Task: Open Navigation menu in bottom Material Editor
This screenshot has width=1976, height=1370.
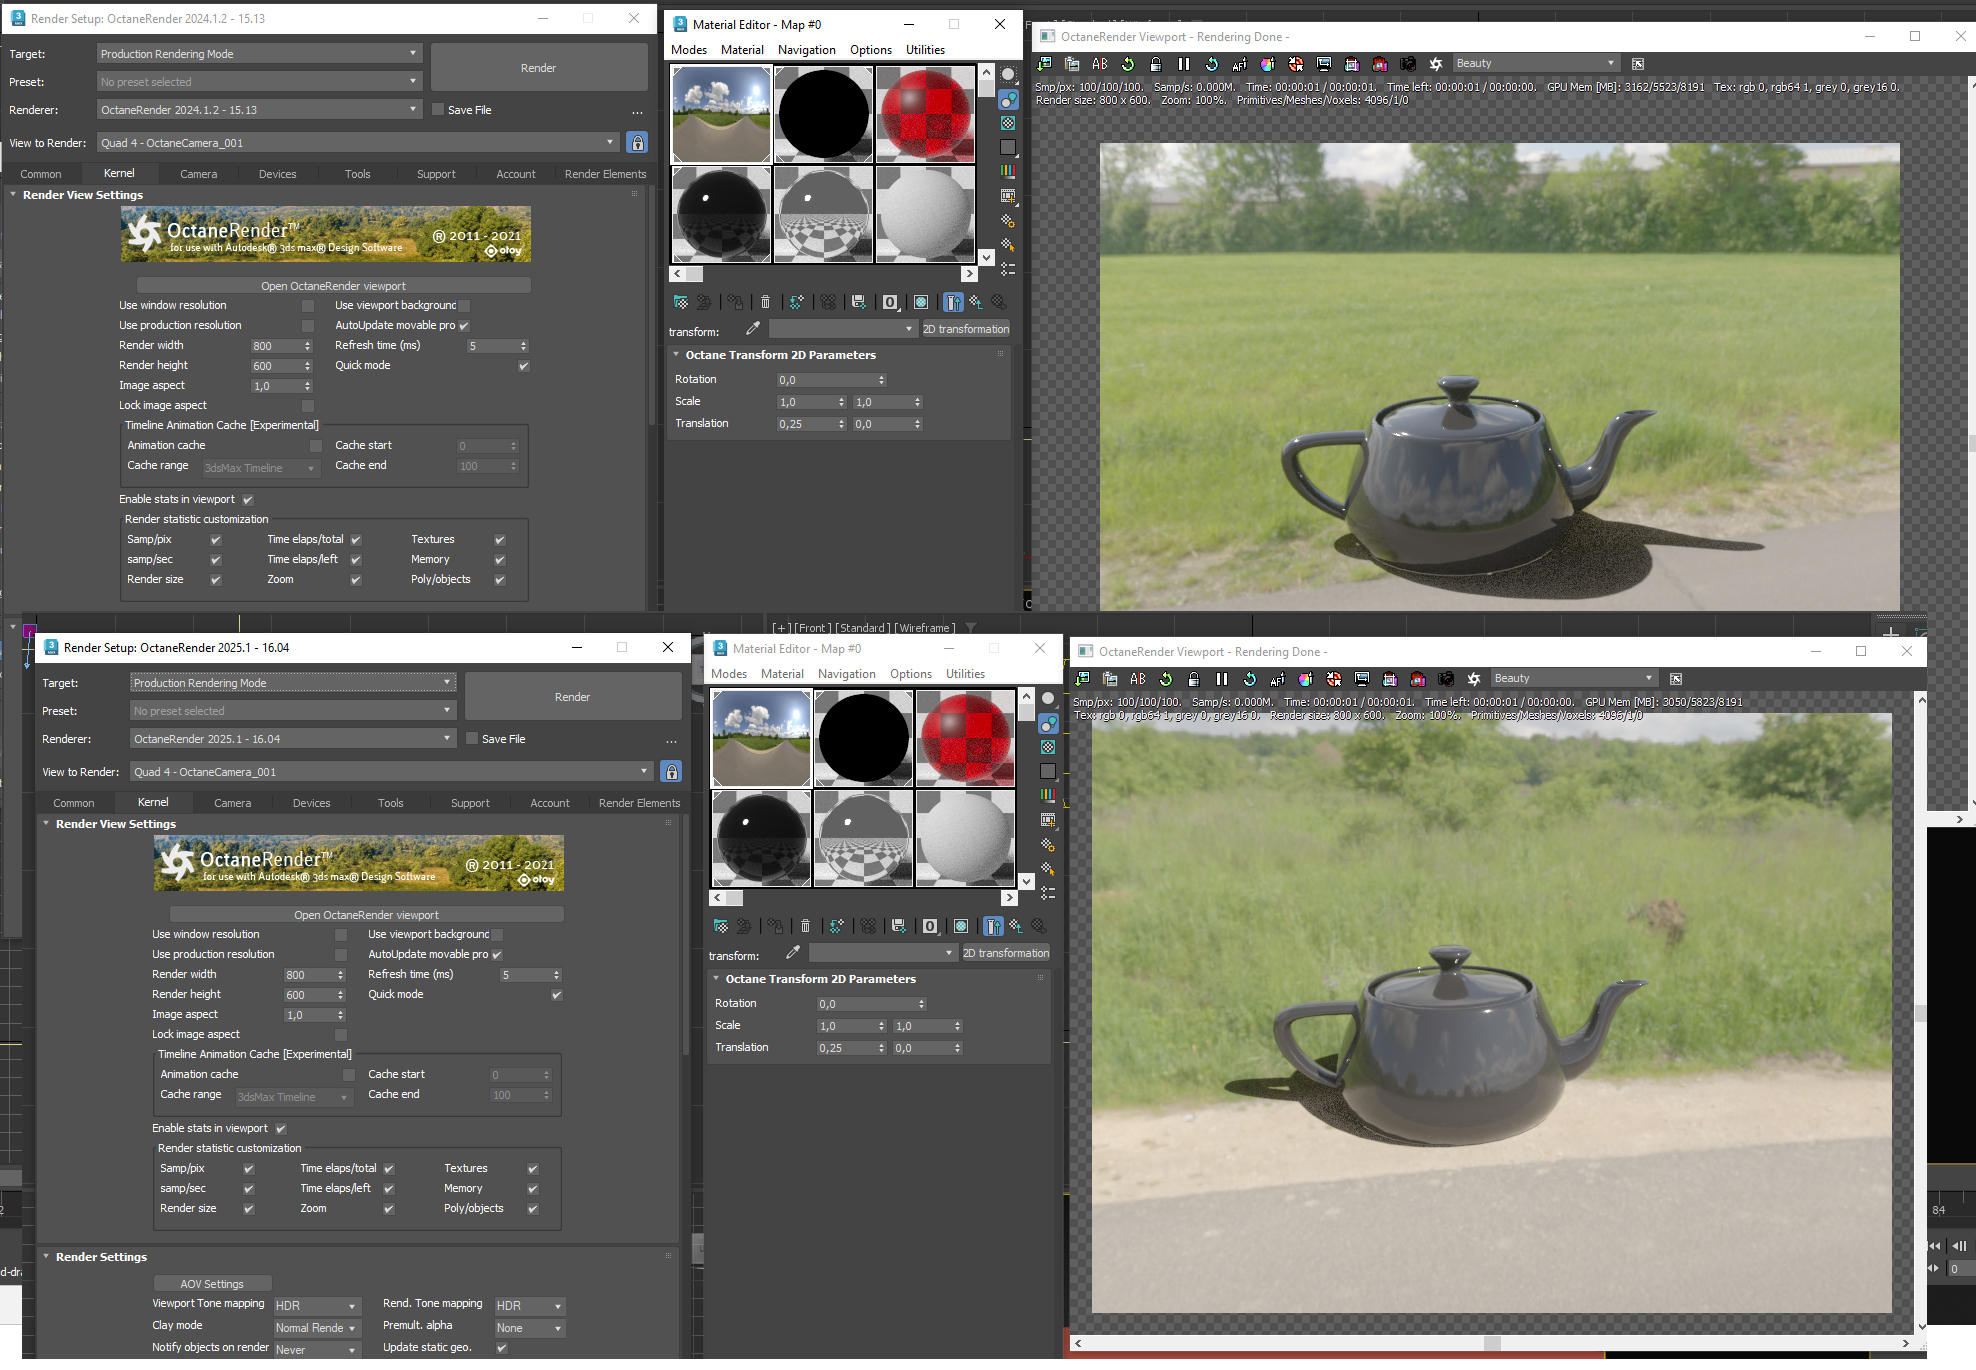Action: click(846, 674)
